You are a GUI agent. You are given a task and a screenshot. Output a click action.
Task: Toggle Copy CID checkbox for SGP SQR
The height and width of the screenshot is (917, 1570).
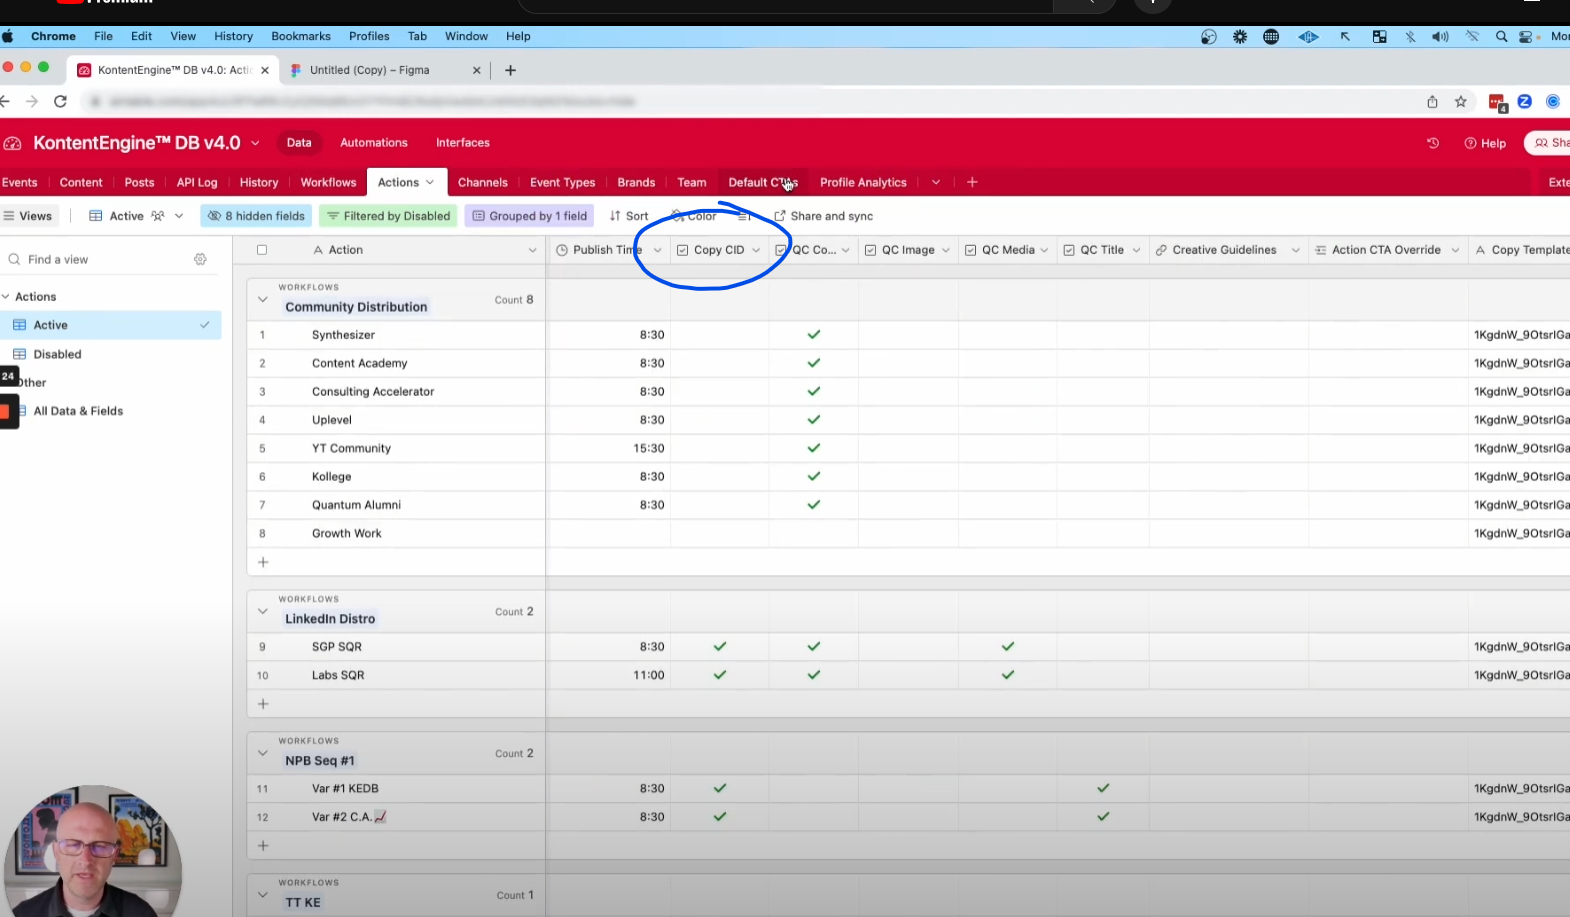[719, 647]
